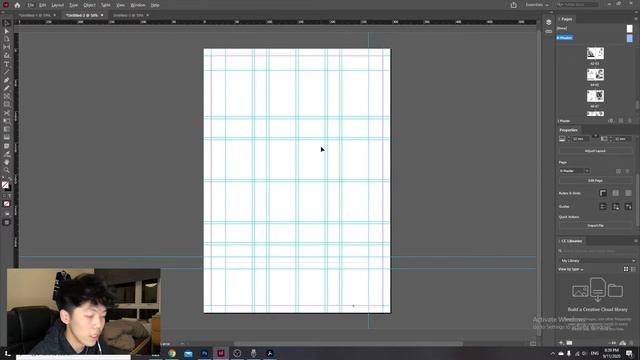
Task: Open the Window menu
Action: tap(138, 5)
